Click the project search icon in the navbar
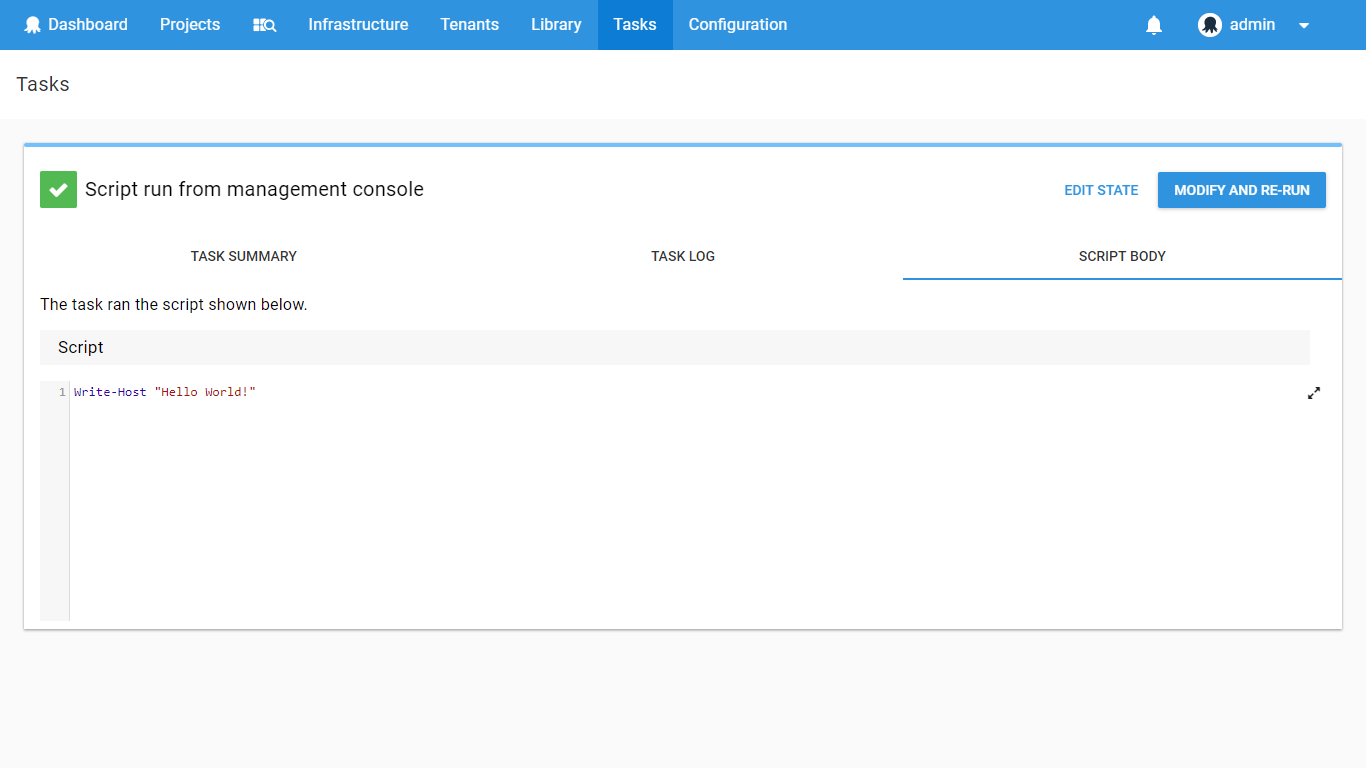Screen dimensions: 1366x768 (264, 25)
